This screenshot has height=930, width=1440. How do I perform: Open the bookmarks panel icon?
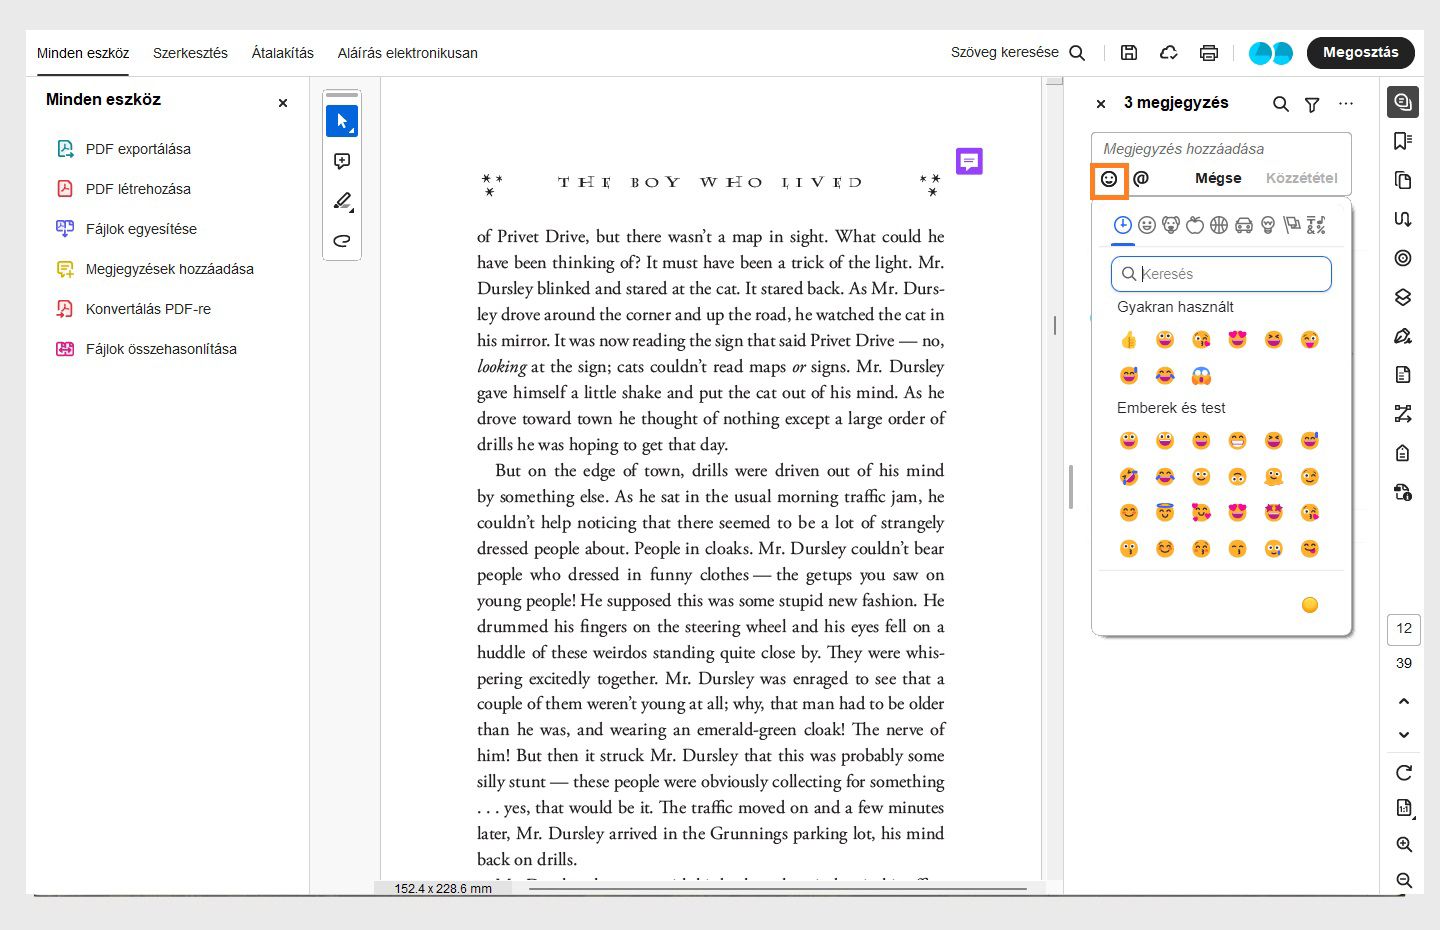1403,141
